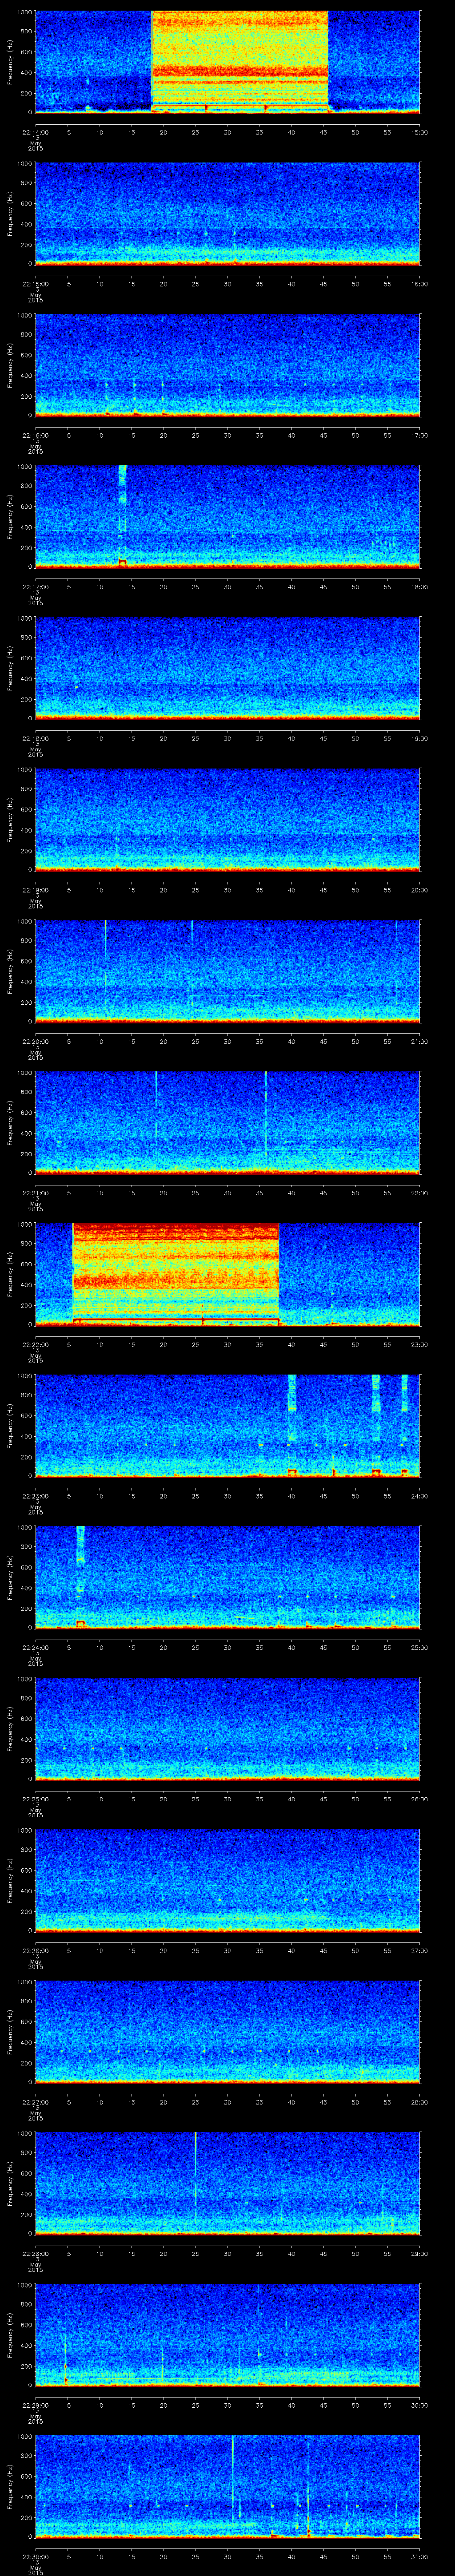Click the 31:00 end time label
The height and width of the screenshot is (2576, 455).
tap(419, 2556)
